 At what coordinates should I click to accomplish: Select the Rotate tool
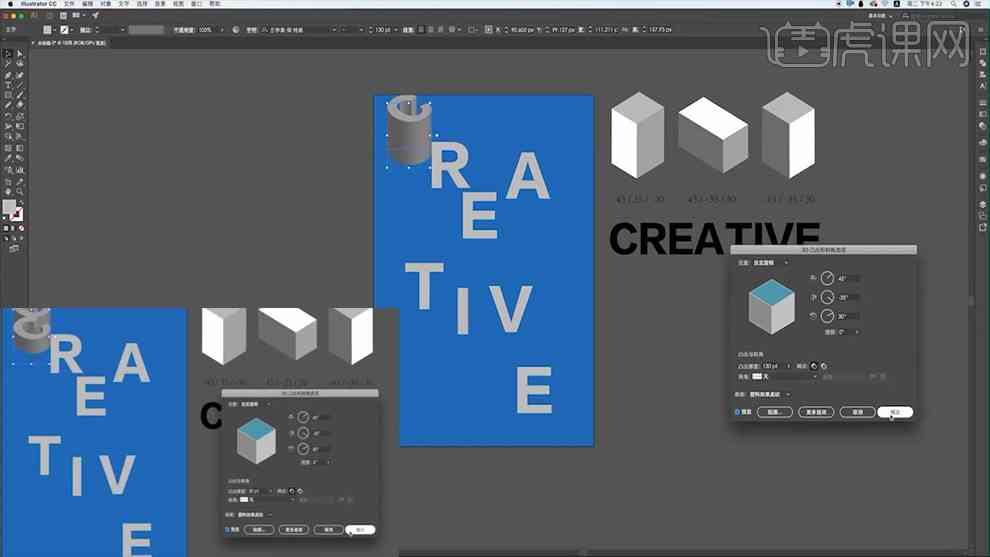tap(8, 116)
